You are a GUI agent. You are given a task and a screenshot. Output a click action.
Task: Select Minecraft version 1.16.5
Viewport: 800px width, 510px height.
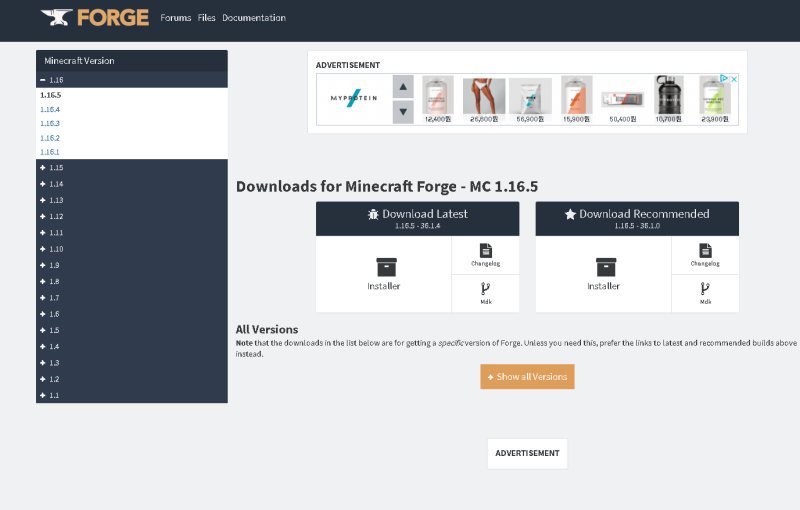pos(51,95)
